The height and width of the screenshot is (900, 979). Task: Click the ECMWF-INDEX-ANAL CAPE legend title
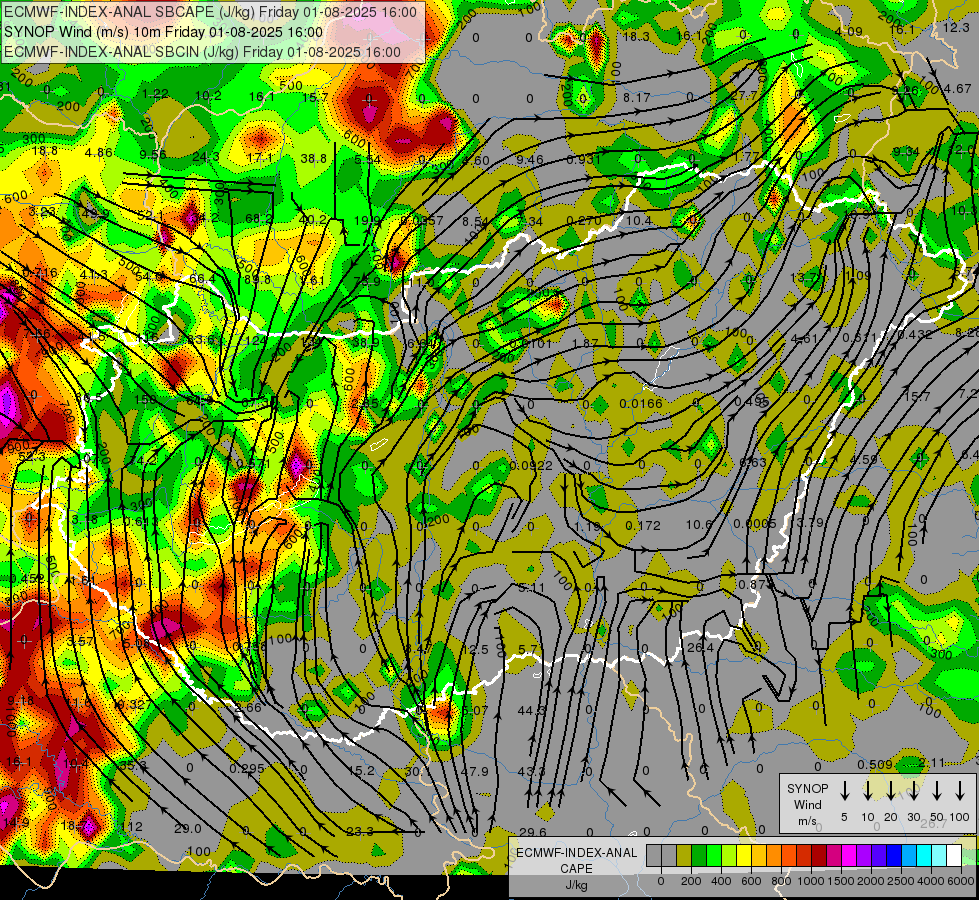[576, 860]
